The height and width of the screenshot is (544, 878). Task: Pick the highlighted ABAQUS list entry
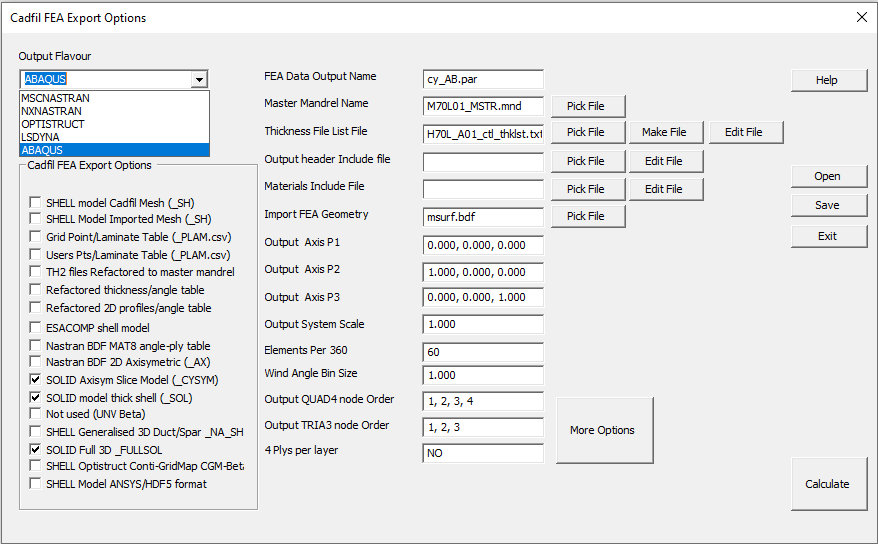[114, 150]
